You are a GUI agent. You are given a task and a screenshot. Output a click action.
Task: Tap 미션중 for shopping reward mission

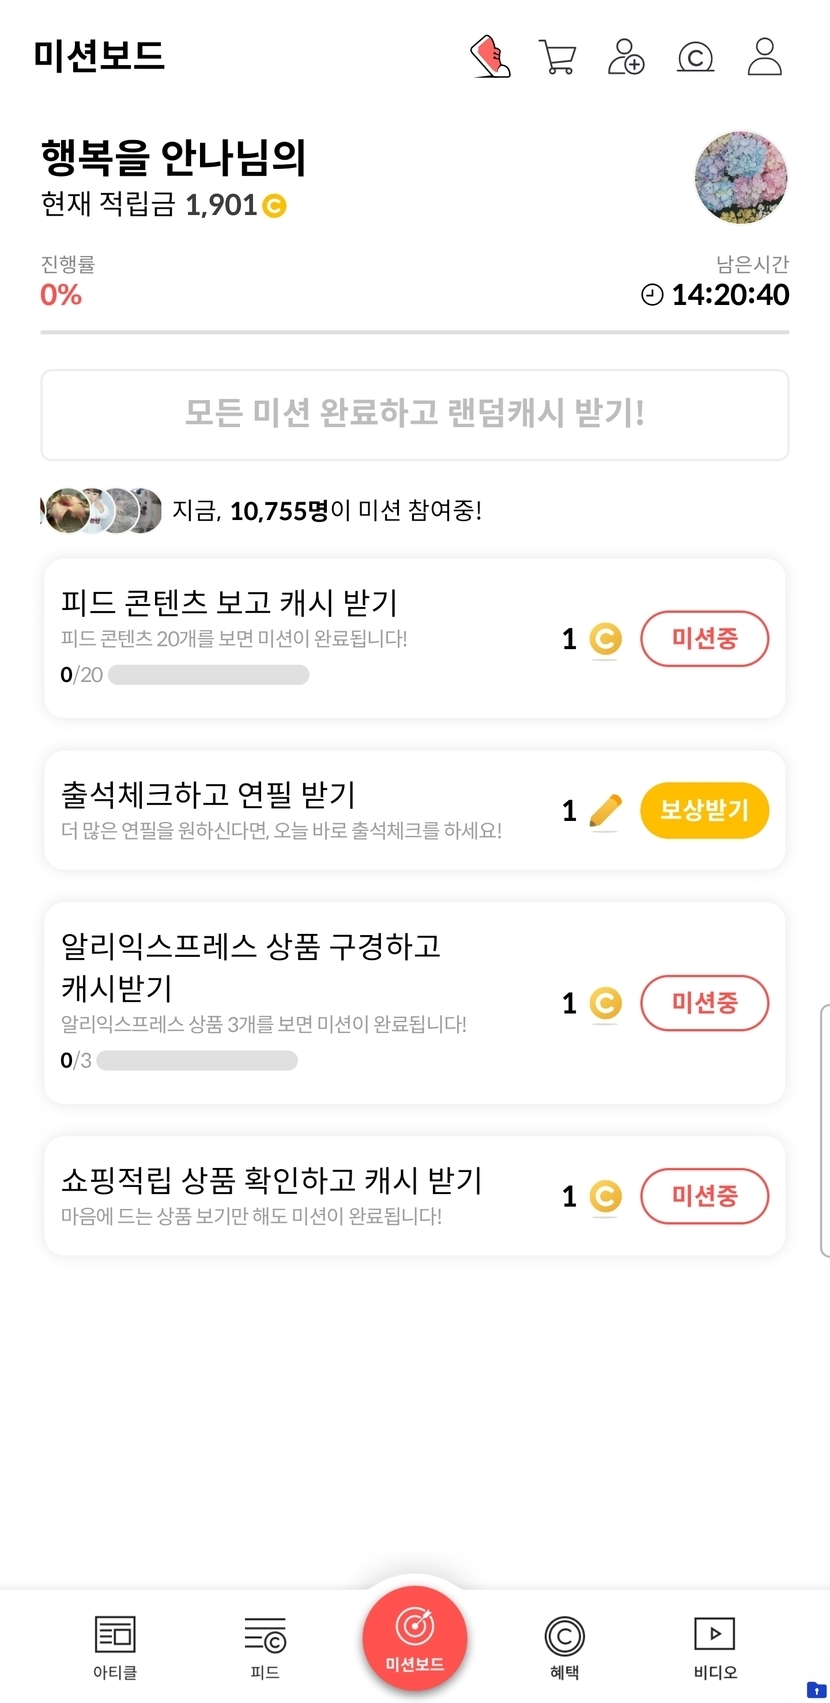pyautogui.click(x=704, y=1195)
